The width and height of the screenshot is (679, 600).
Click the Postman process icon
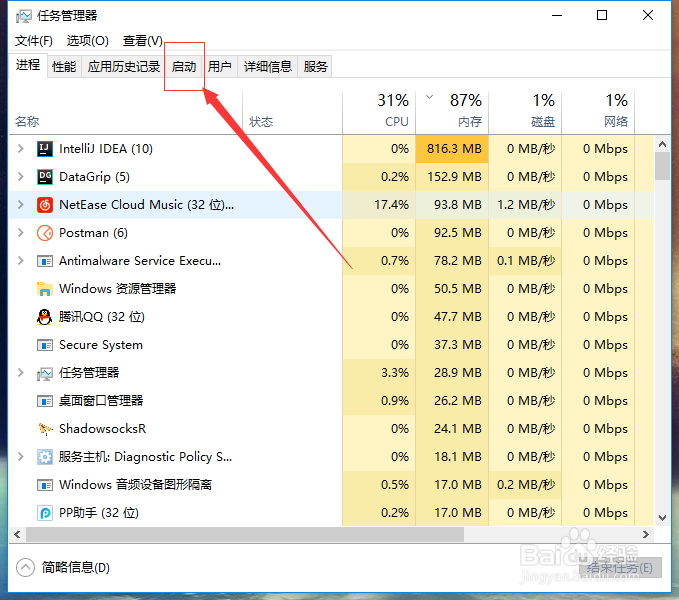click(45, 233)
